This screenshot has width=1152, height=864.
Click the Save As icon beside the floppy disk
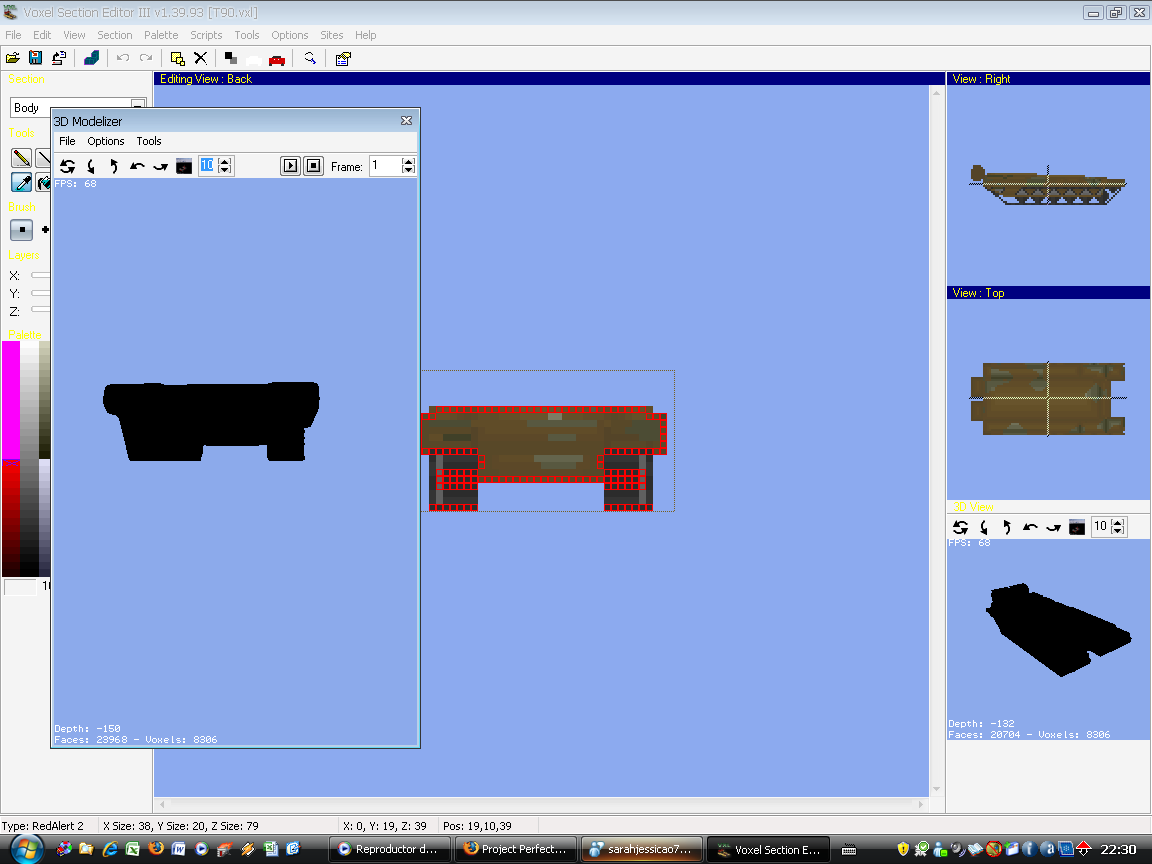coord(59,58)
